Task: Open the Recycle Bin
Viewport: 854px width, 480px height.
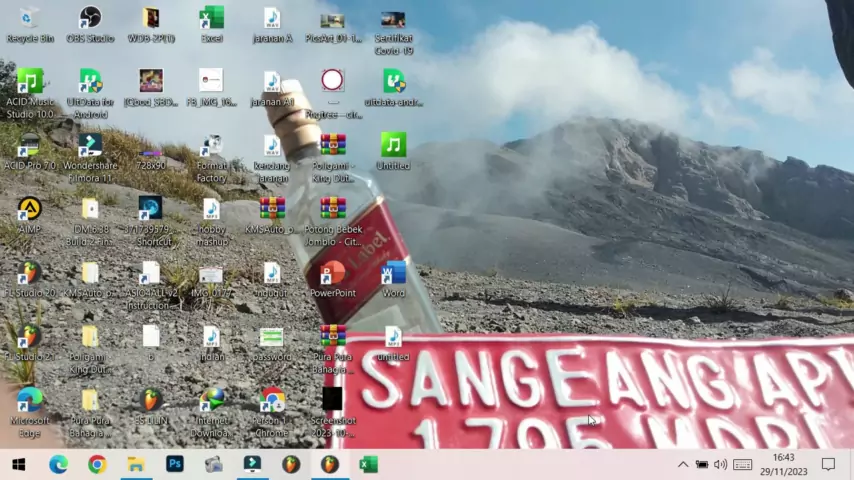Action: (x=30, y=19)
